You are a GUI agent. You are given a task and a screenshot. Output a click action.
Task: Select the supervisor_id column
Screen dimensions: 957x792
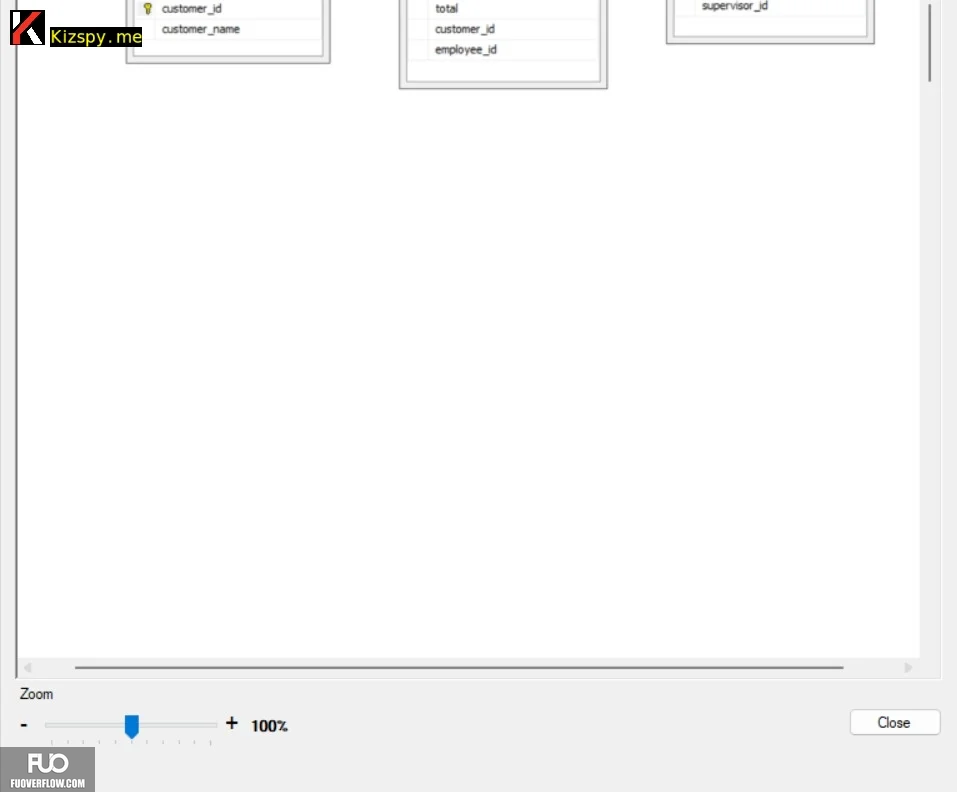pyautogui.click(x=734, y=6)
